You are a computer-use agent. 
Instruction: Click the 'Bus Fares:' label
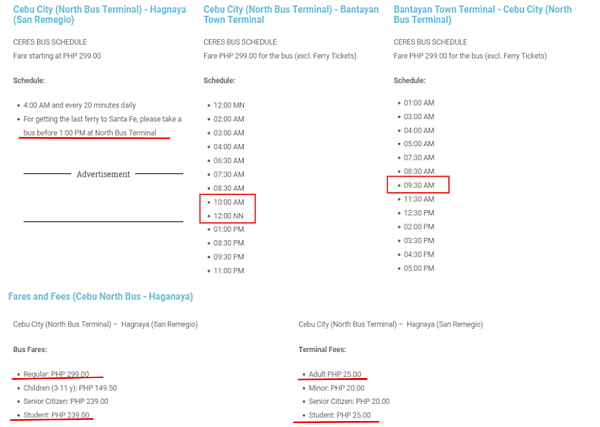[x=30, y=349]
